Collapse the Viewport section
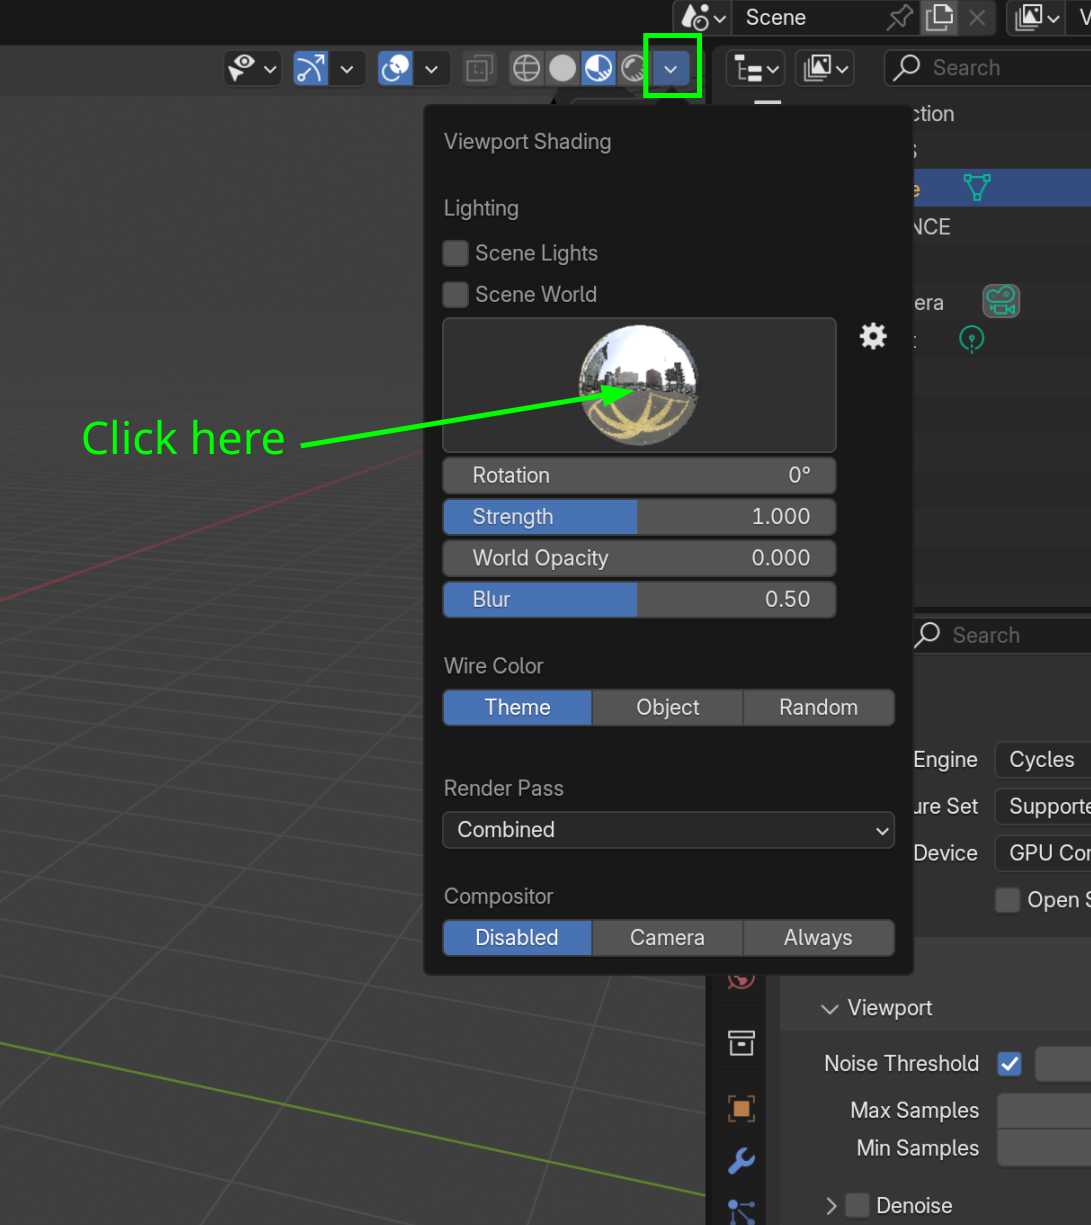 [x=829, y=1009]
